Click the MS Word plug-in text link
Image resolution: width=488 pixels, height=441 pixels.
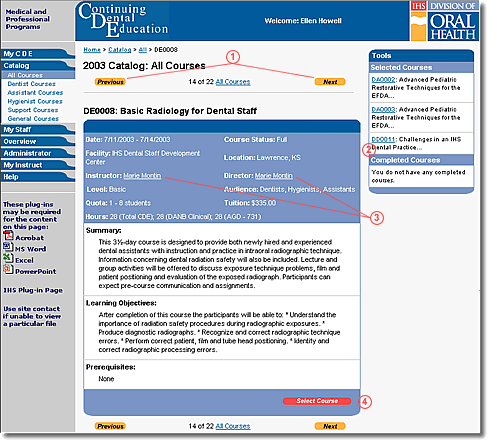tap(30, 249)
